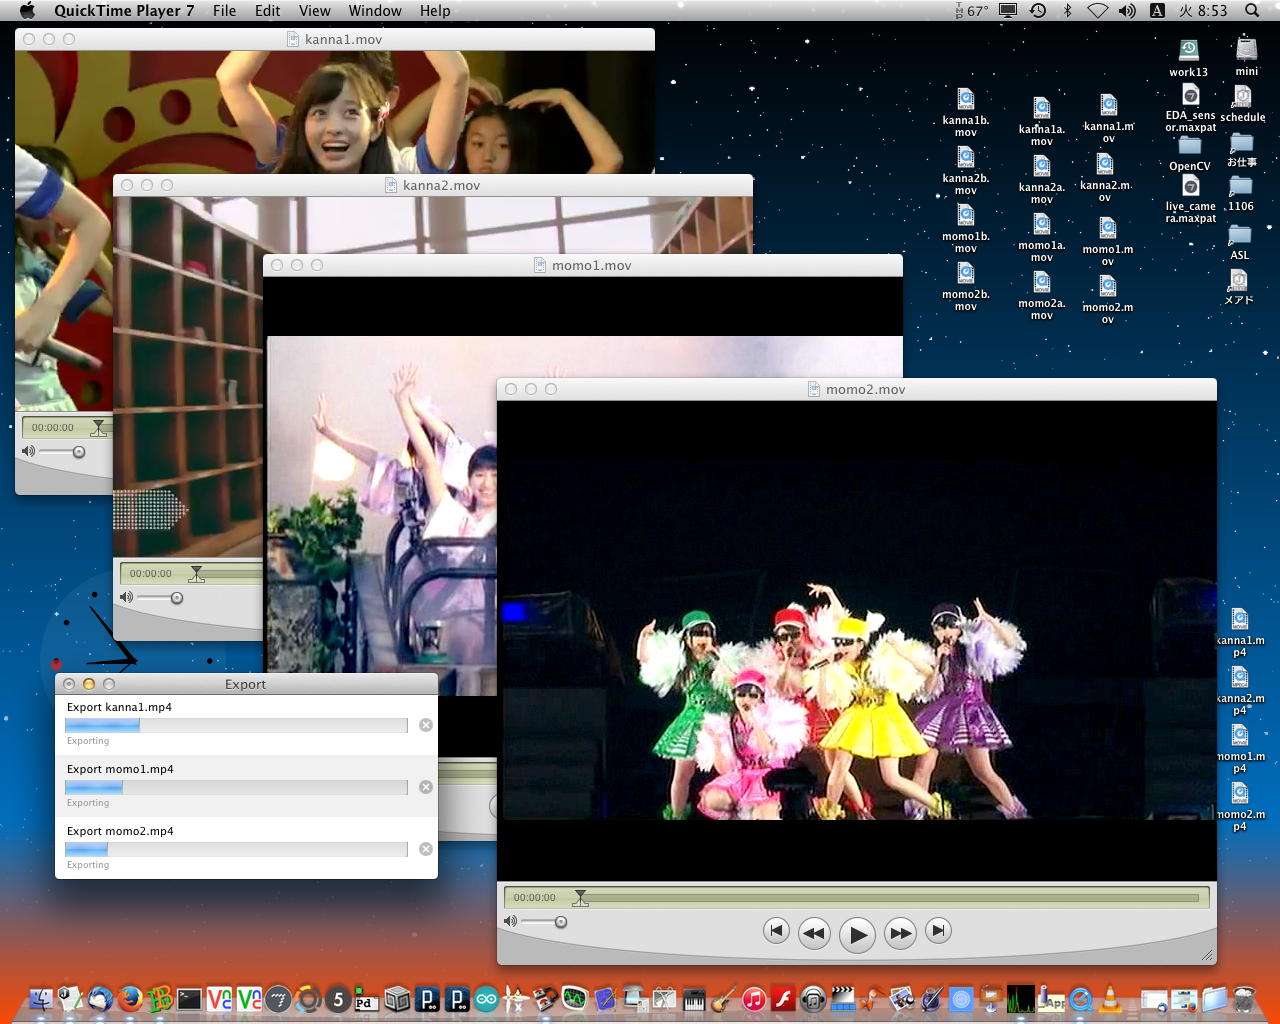Open Spotlight search in menu bar
Image resolution: width=1280 pixels, height=1024 pixels.
click(1252, 11)
